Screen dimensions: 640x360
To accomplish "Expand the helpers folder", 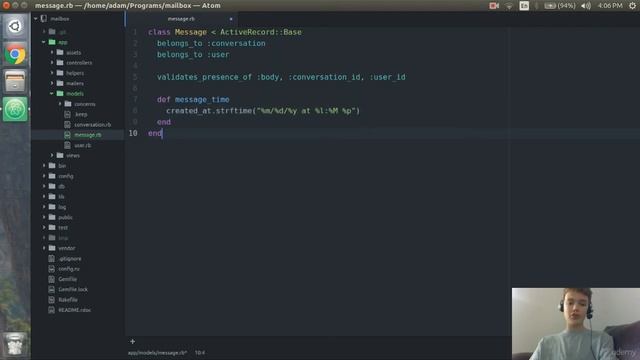I will 52,73.
